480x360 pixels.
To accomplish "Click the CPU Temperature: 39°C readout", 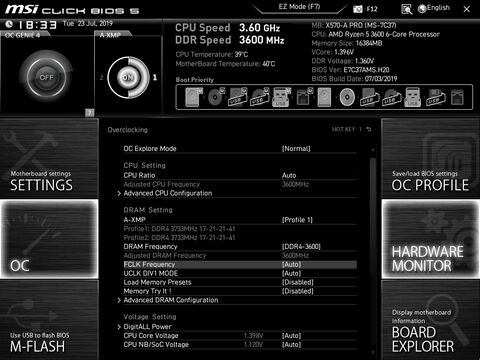I will click(x=212, y=54).
